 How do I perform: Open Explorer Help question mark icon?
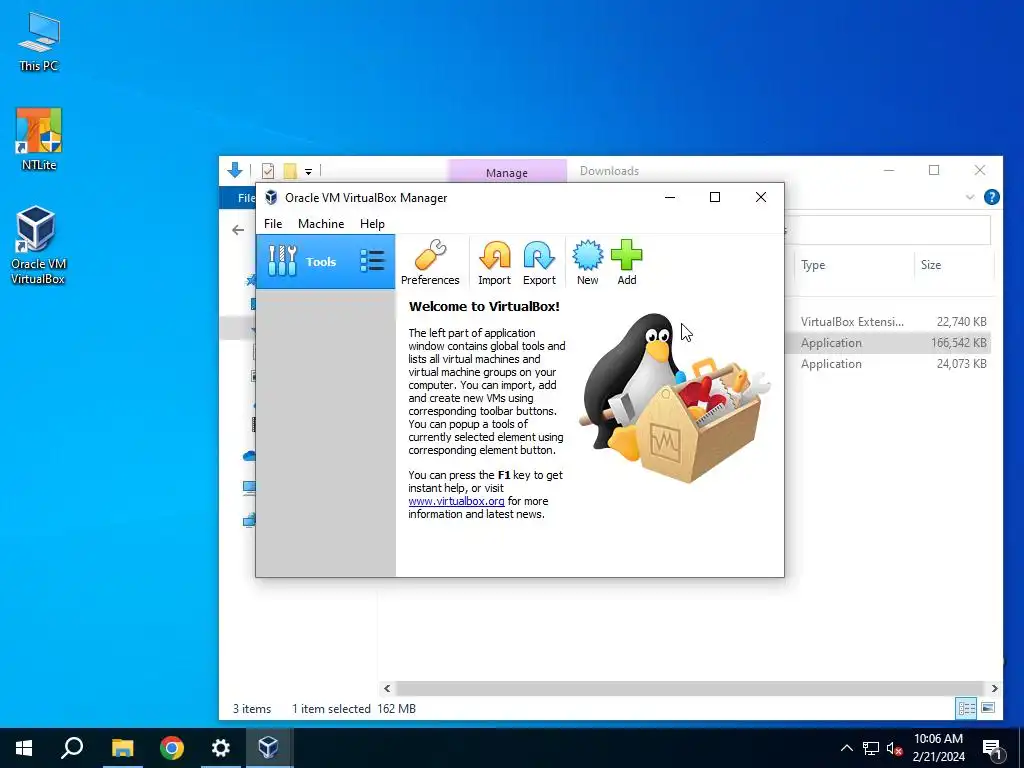point(991,197)
